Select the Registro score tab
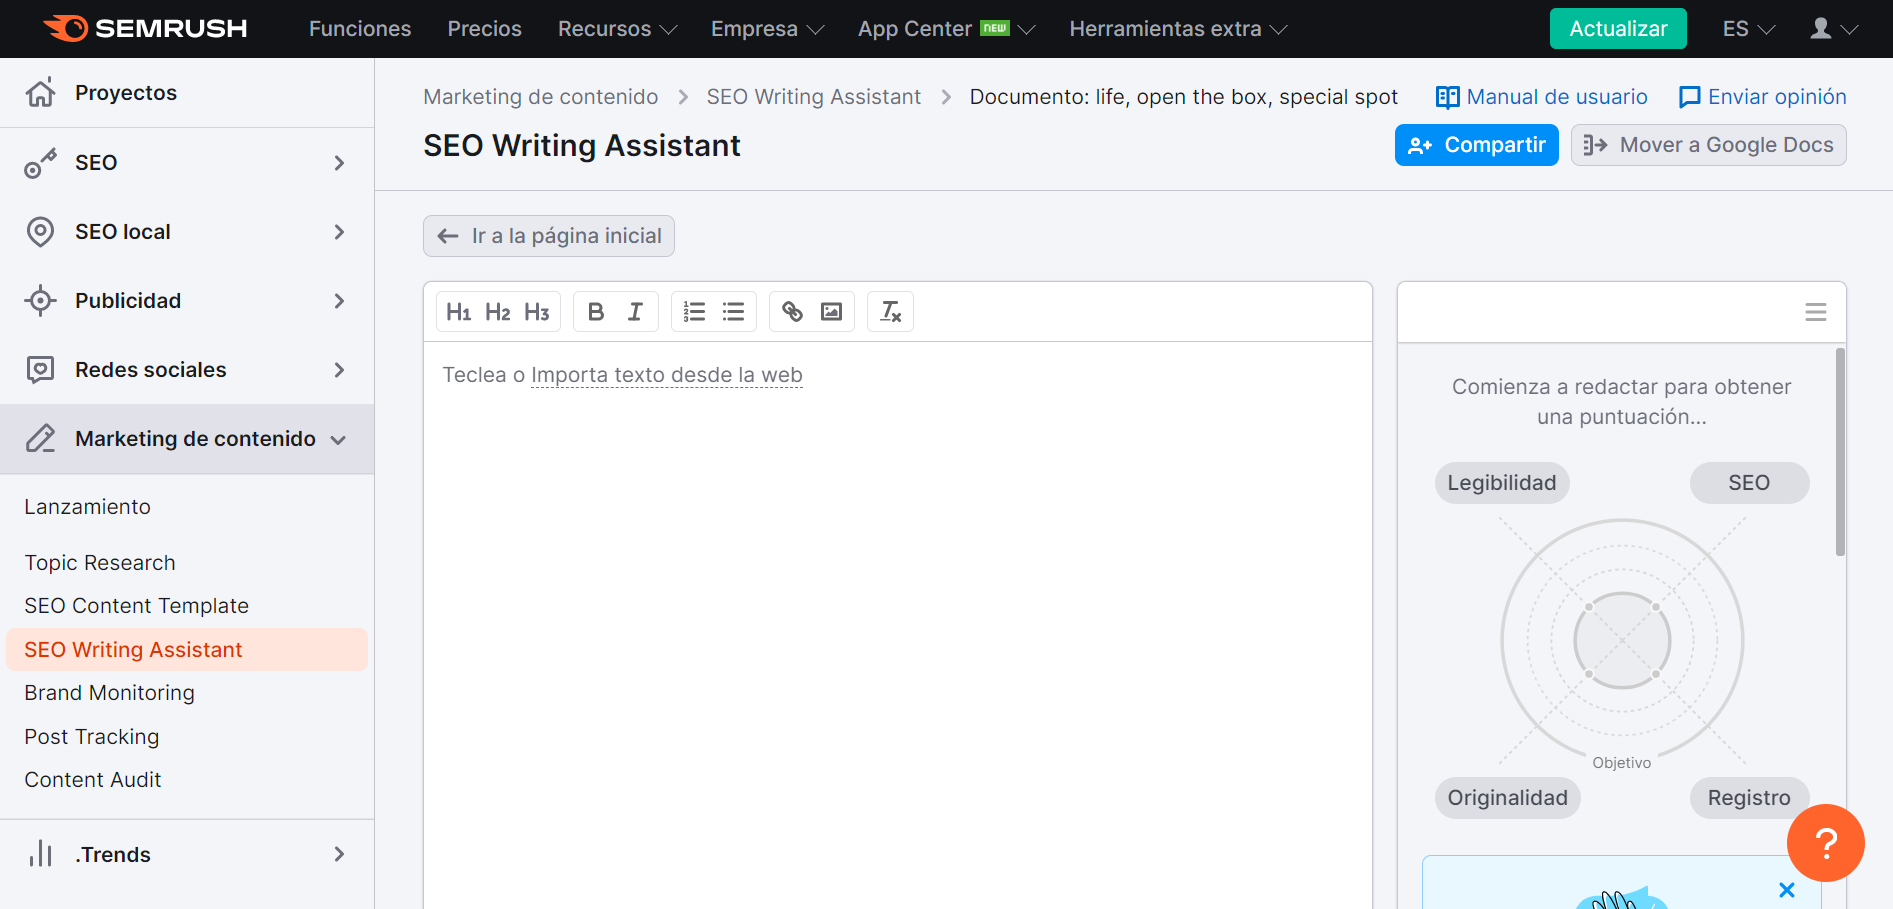 click(1749, 798)
